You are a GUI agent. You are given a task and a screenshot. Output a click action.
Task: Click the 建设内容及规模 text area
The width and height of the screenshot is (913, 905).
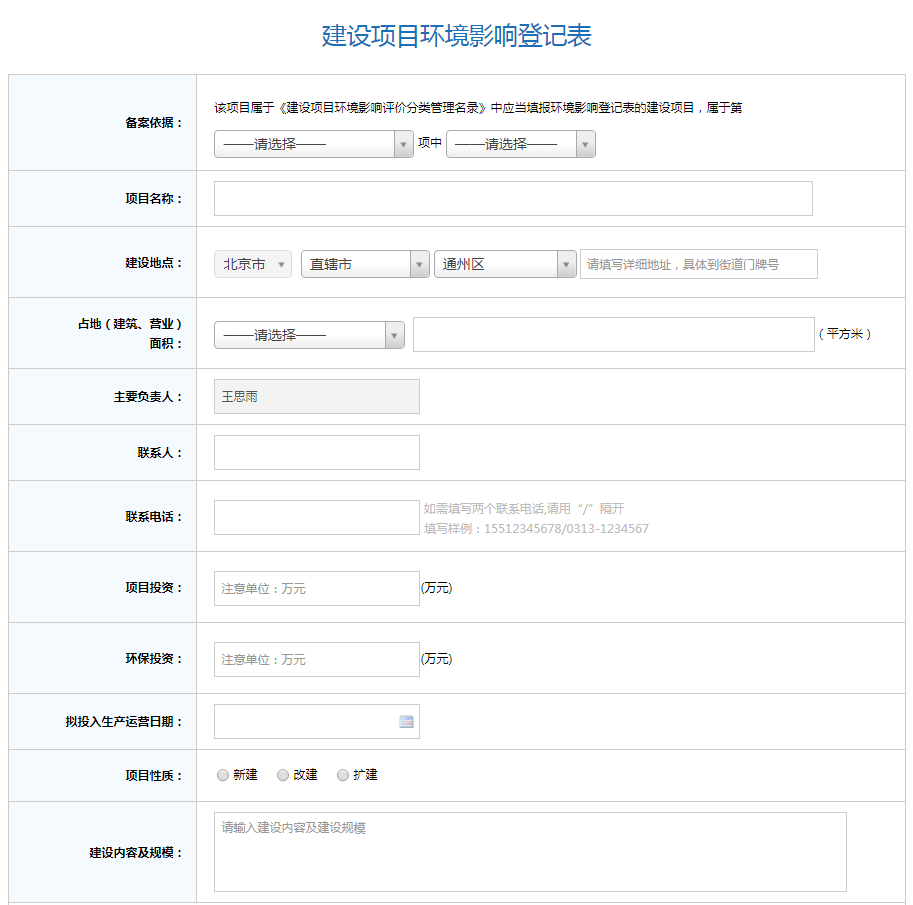click(x=530, y=851)
